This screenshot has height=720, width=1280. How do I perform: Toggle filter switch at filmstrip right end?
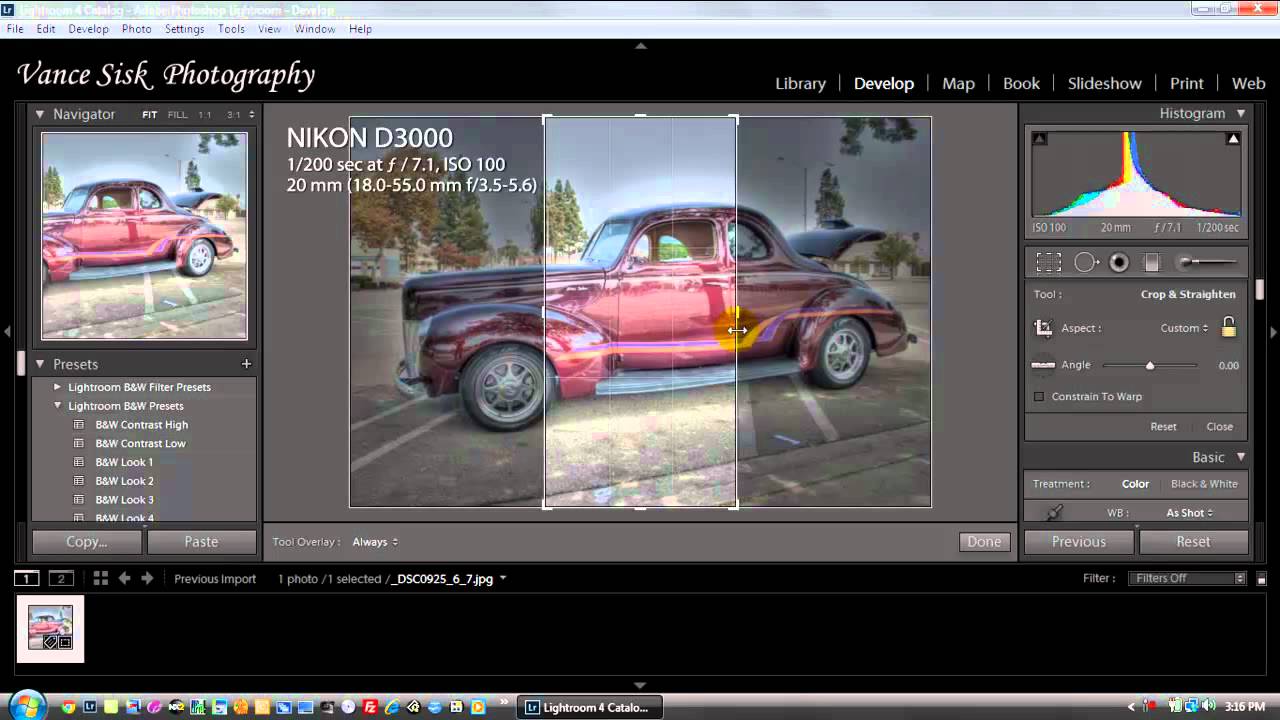[x=1262, y=579]
